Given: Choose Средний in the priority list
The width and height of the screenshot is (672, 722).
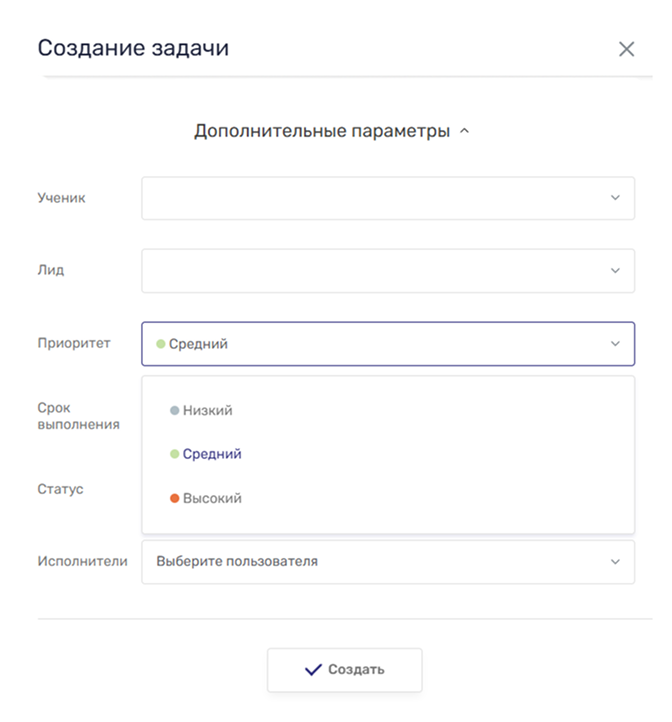Looking at the screenshot, I should pyautogui.click(x=212, y=454).
